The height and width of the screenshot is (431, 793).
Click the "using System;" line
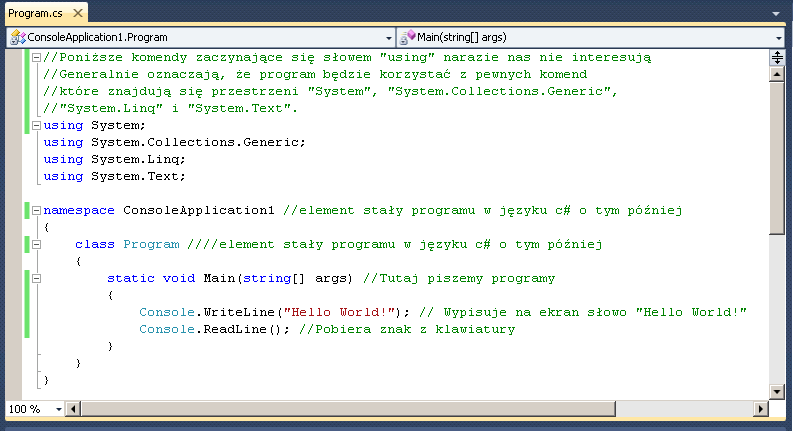(x=94, y=125)
